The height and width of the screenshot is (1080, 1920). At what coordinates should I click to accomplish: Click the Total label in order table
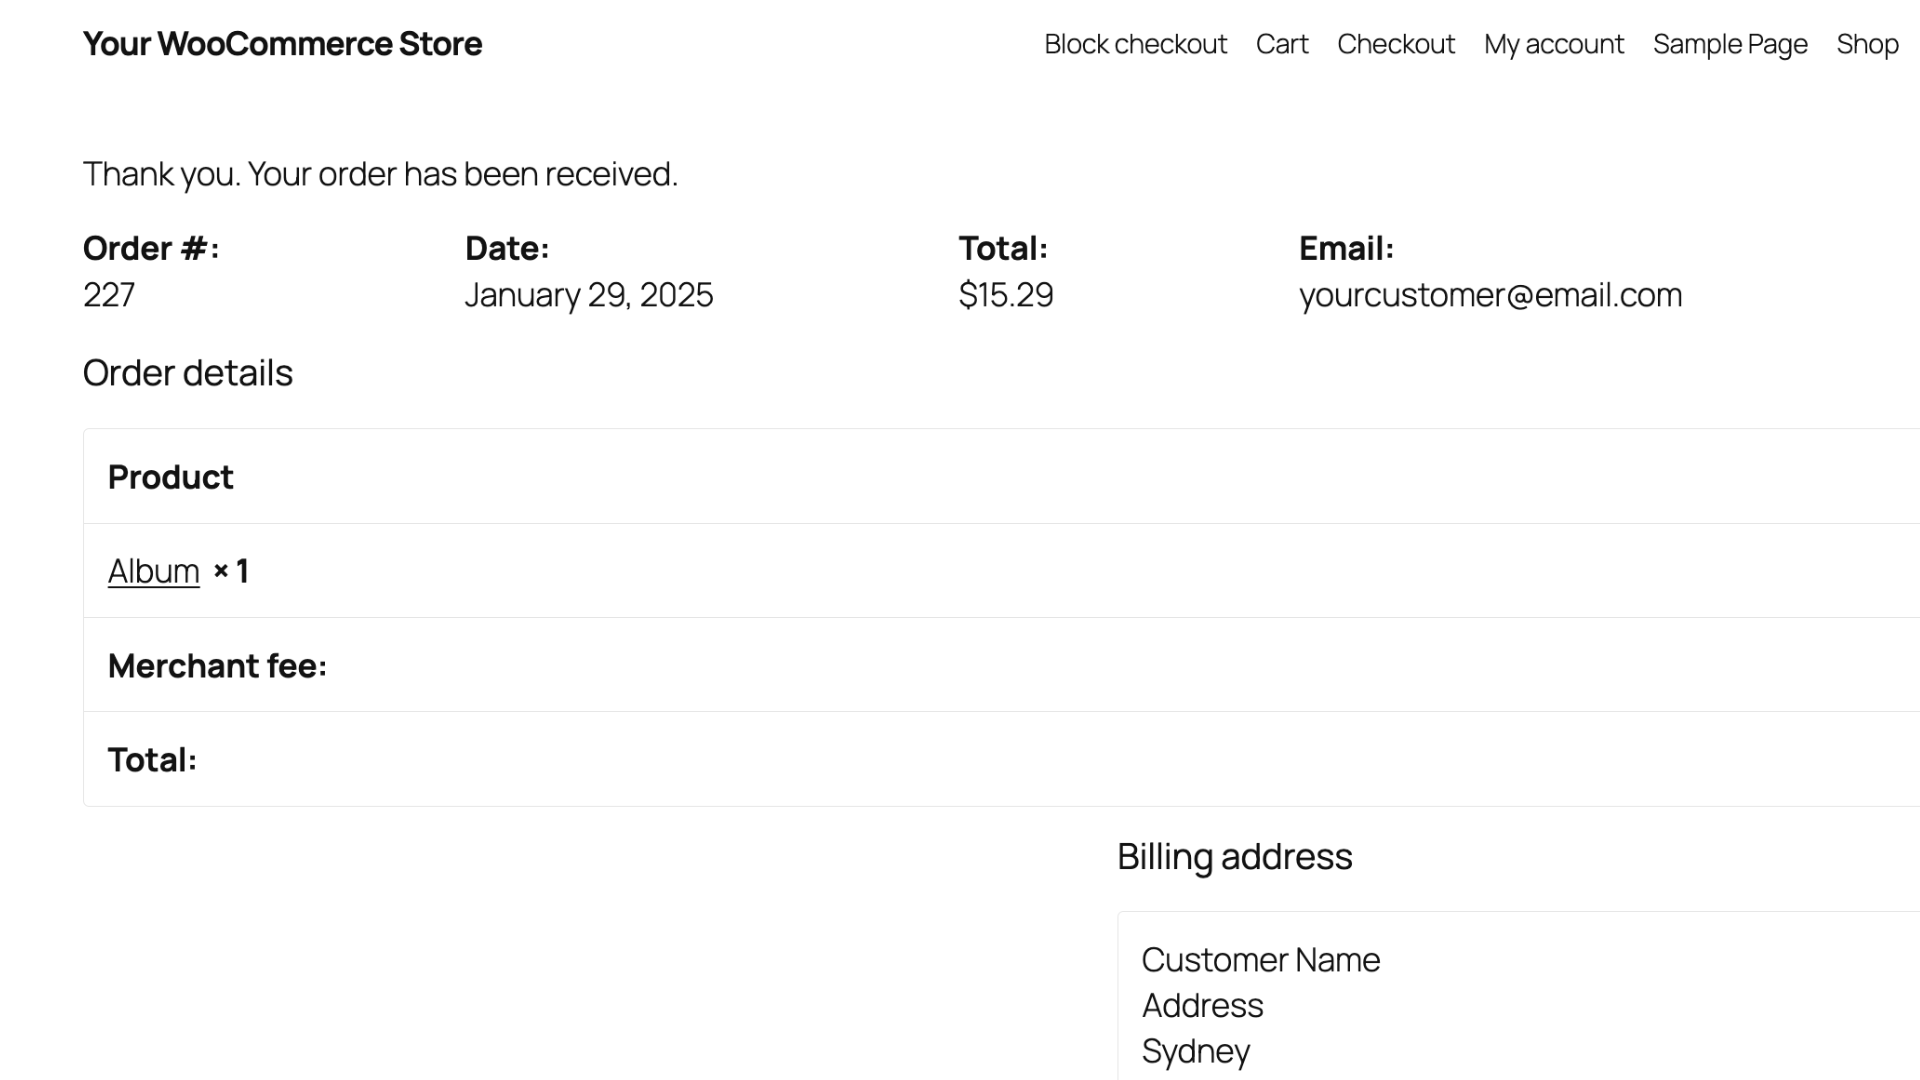(x=152, y=760)
